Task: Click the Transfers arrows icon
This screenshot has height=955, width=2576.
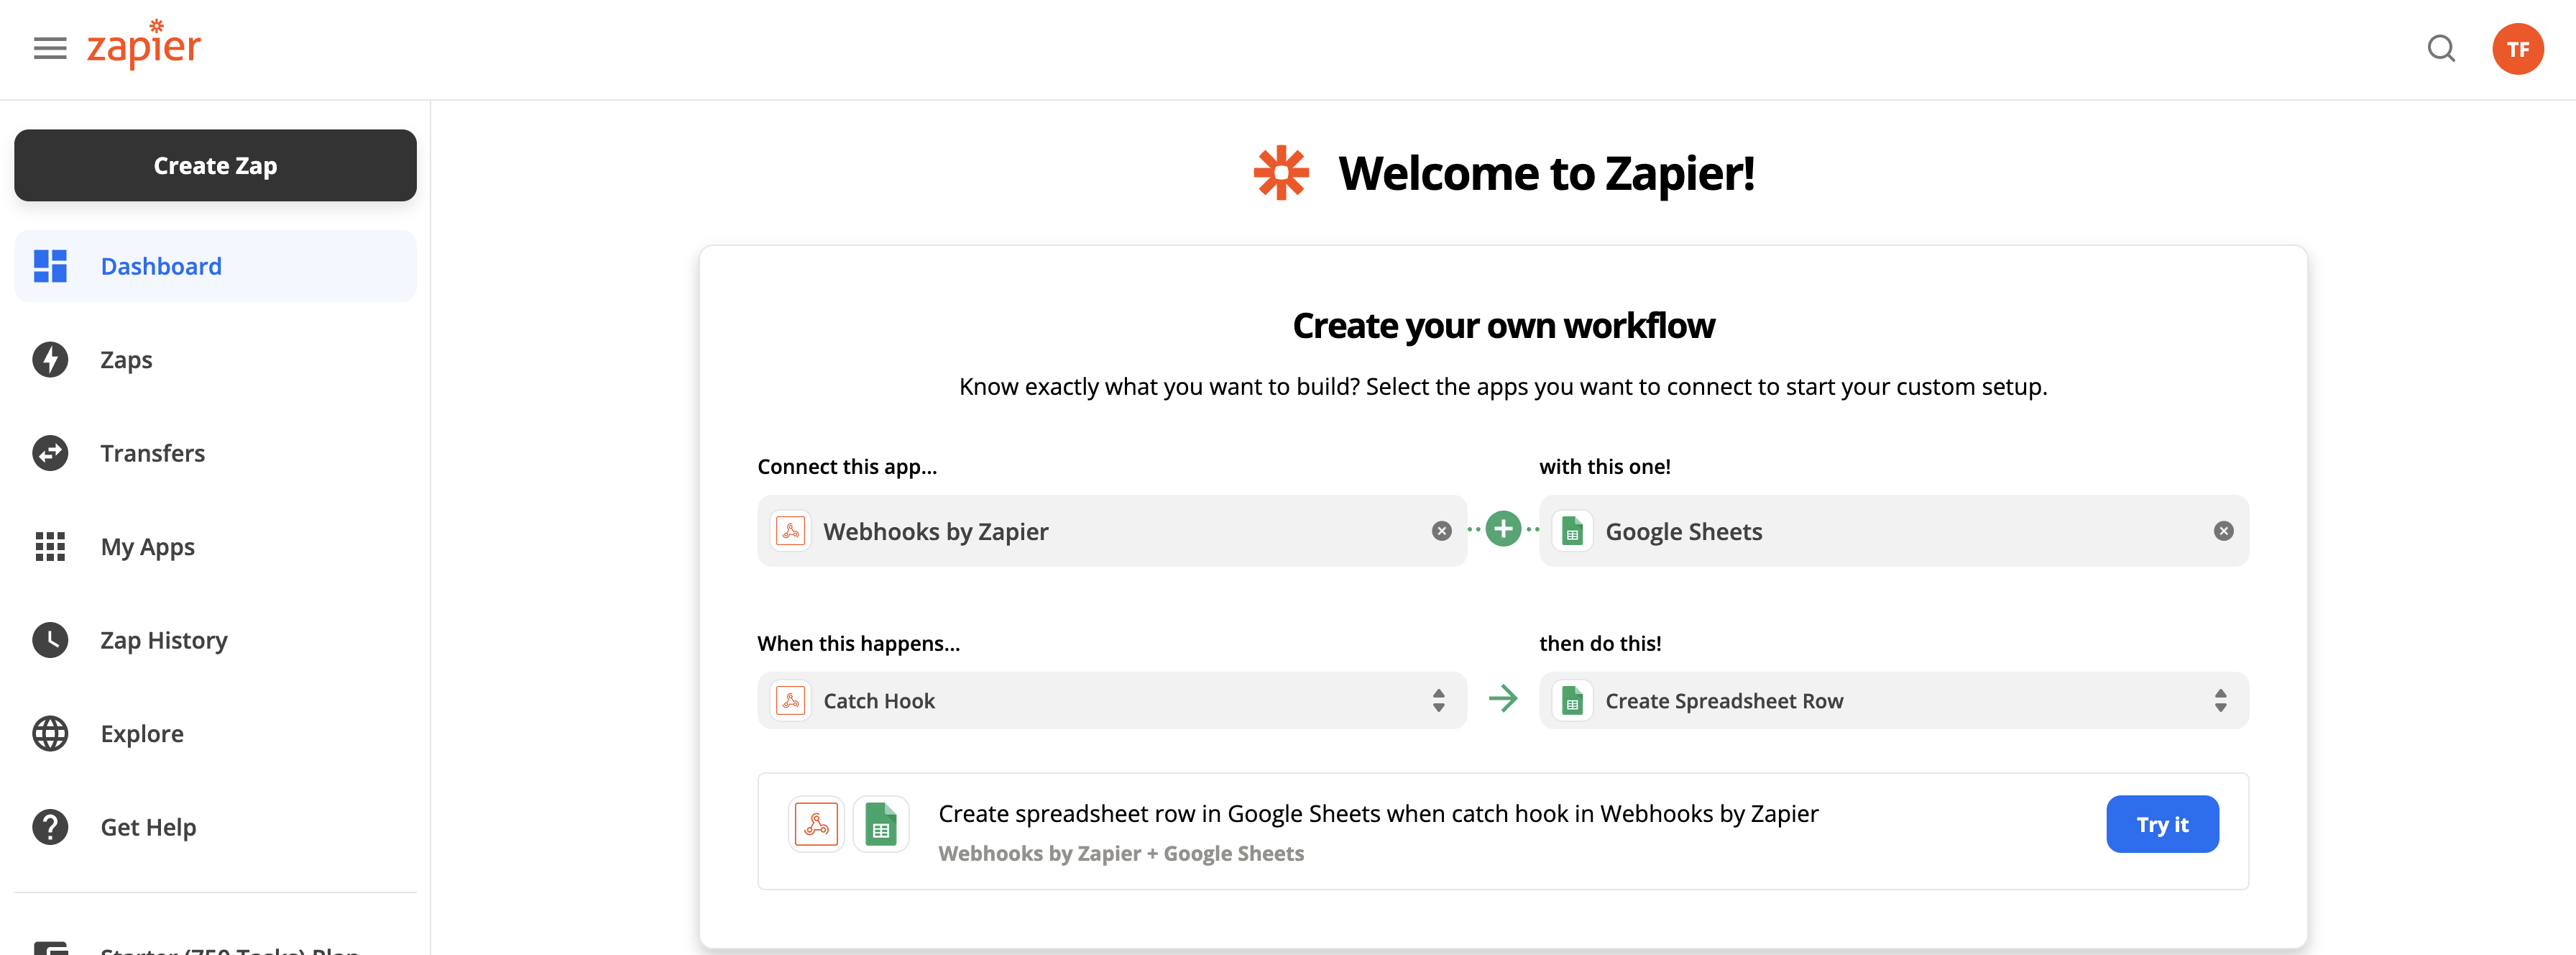Action: pyautogui.click(x=50, y=453)
